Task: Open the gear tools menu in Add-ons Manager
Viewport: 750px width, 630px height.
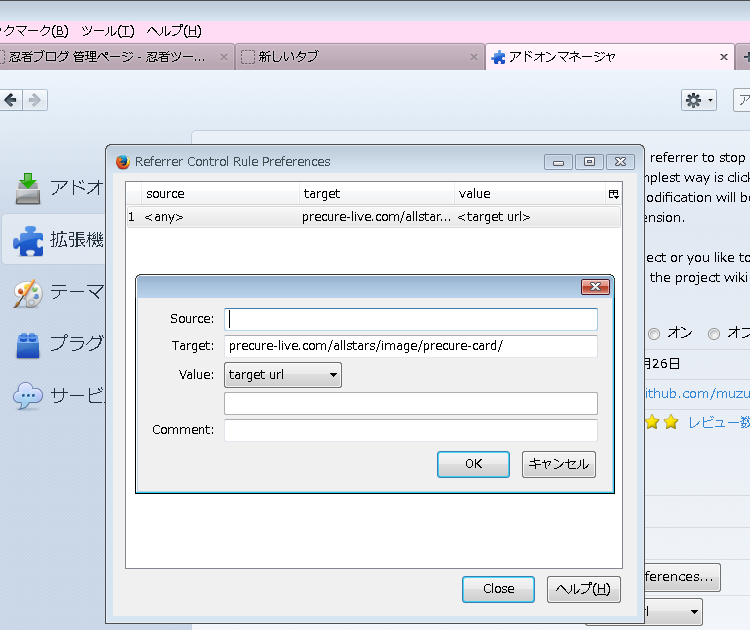Action: (698, 100)
